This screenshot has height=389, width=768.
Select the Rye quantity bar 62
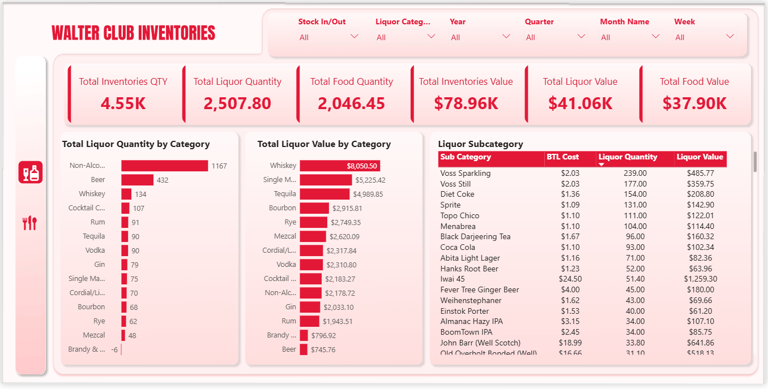click(x=124, y=321)
